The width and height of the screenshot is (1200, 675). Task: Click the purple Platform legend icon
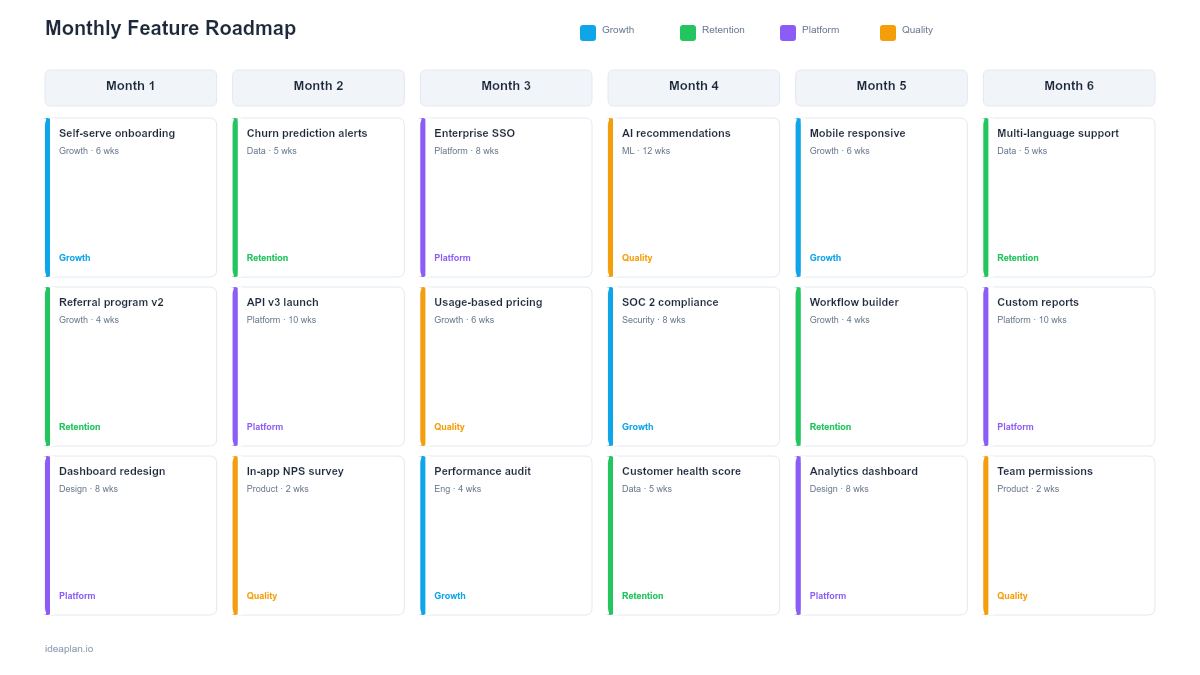click(786, 32)
